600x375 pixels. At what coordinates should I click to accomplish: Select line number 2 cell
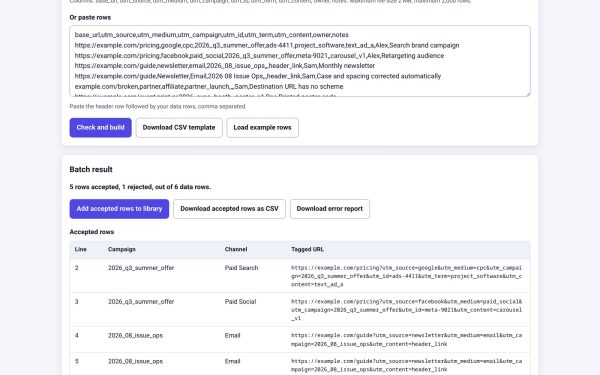(x=77, y=268)
